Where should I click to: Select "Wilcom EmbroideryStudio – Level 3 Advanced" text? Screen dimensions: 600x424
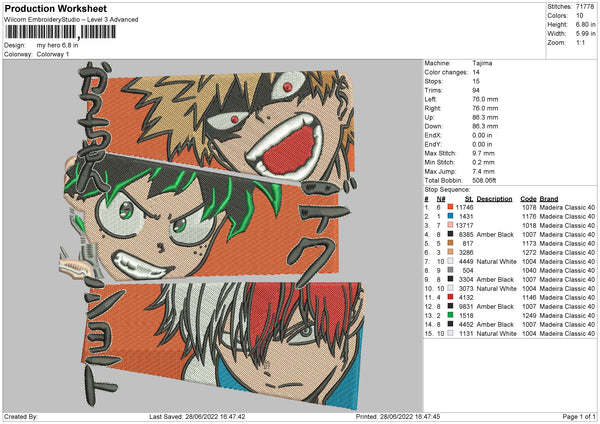click(x=71, y=20)
